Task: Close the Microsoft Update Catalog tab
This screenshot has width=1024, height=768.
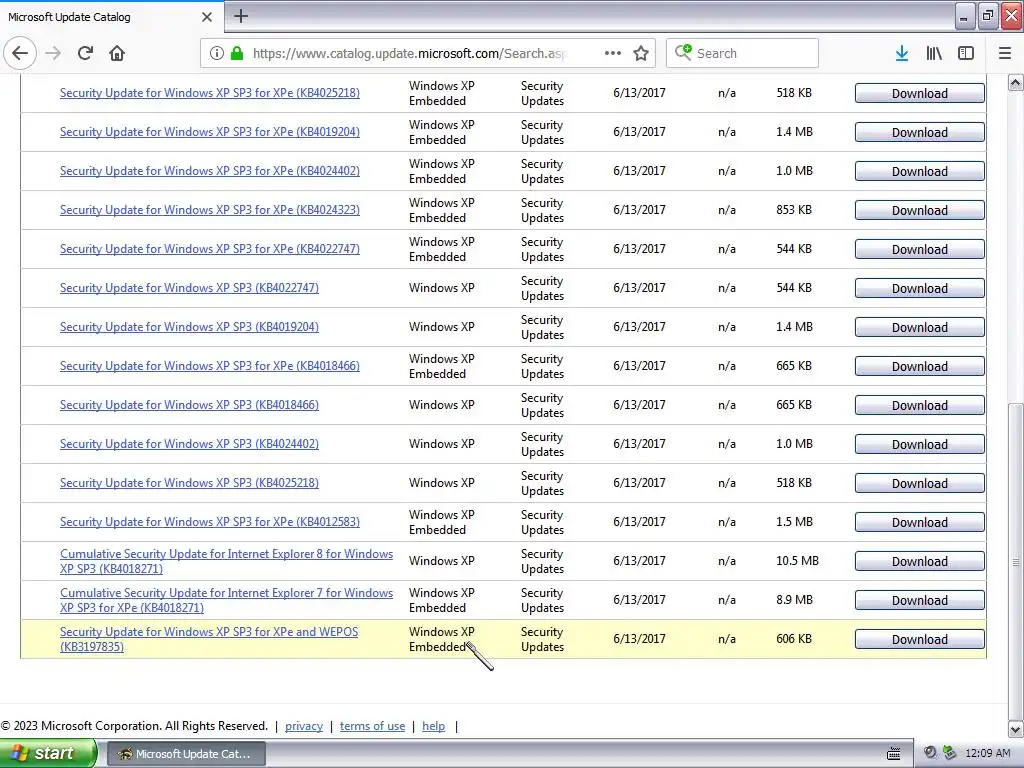Action: (x=207, y=17)
